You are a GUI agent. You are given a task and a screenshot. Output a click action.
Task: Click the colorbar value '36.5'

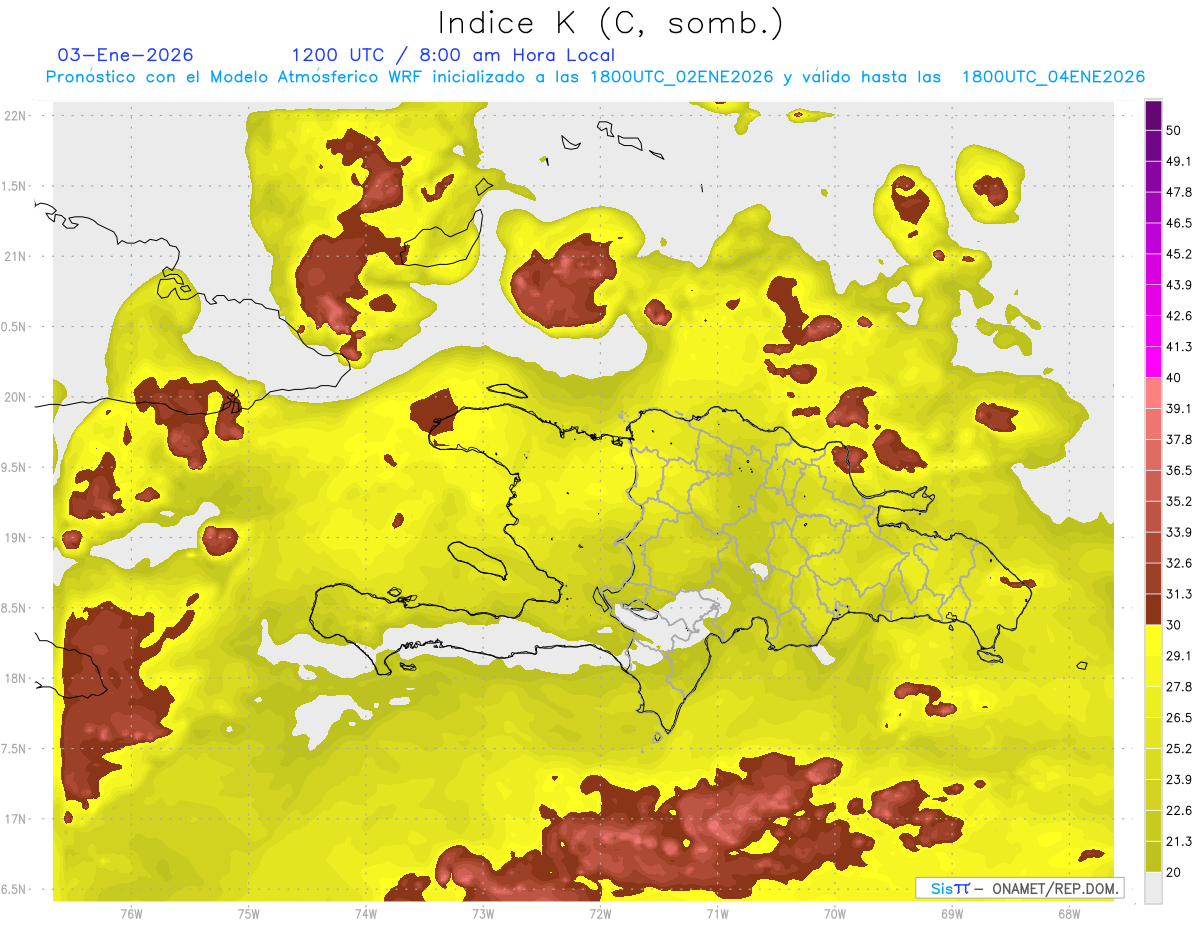[x=1179, y=470]
